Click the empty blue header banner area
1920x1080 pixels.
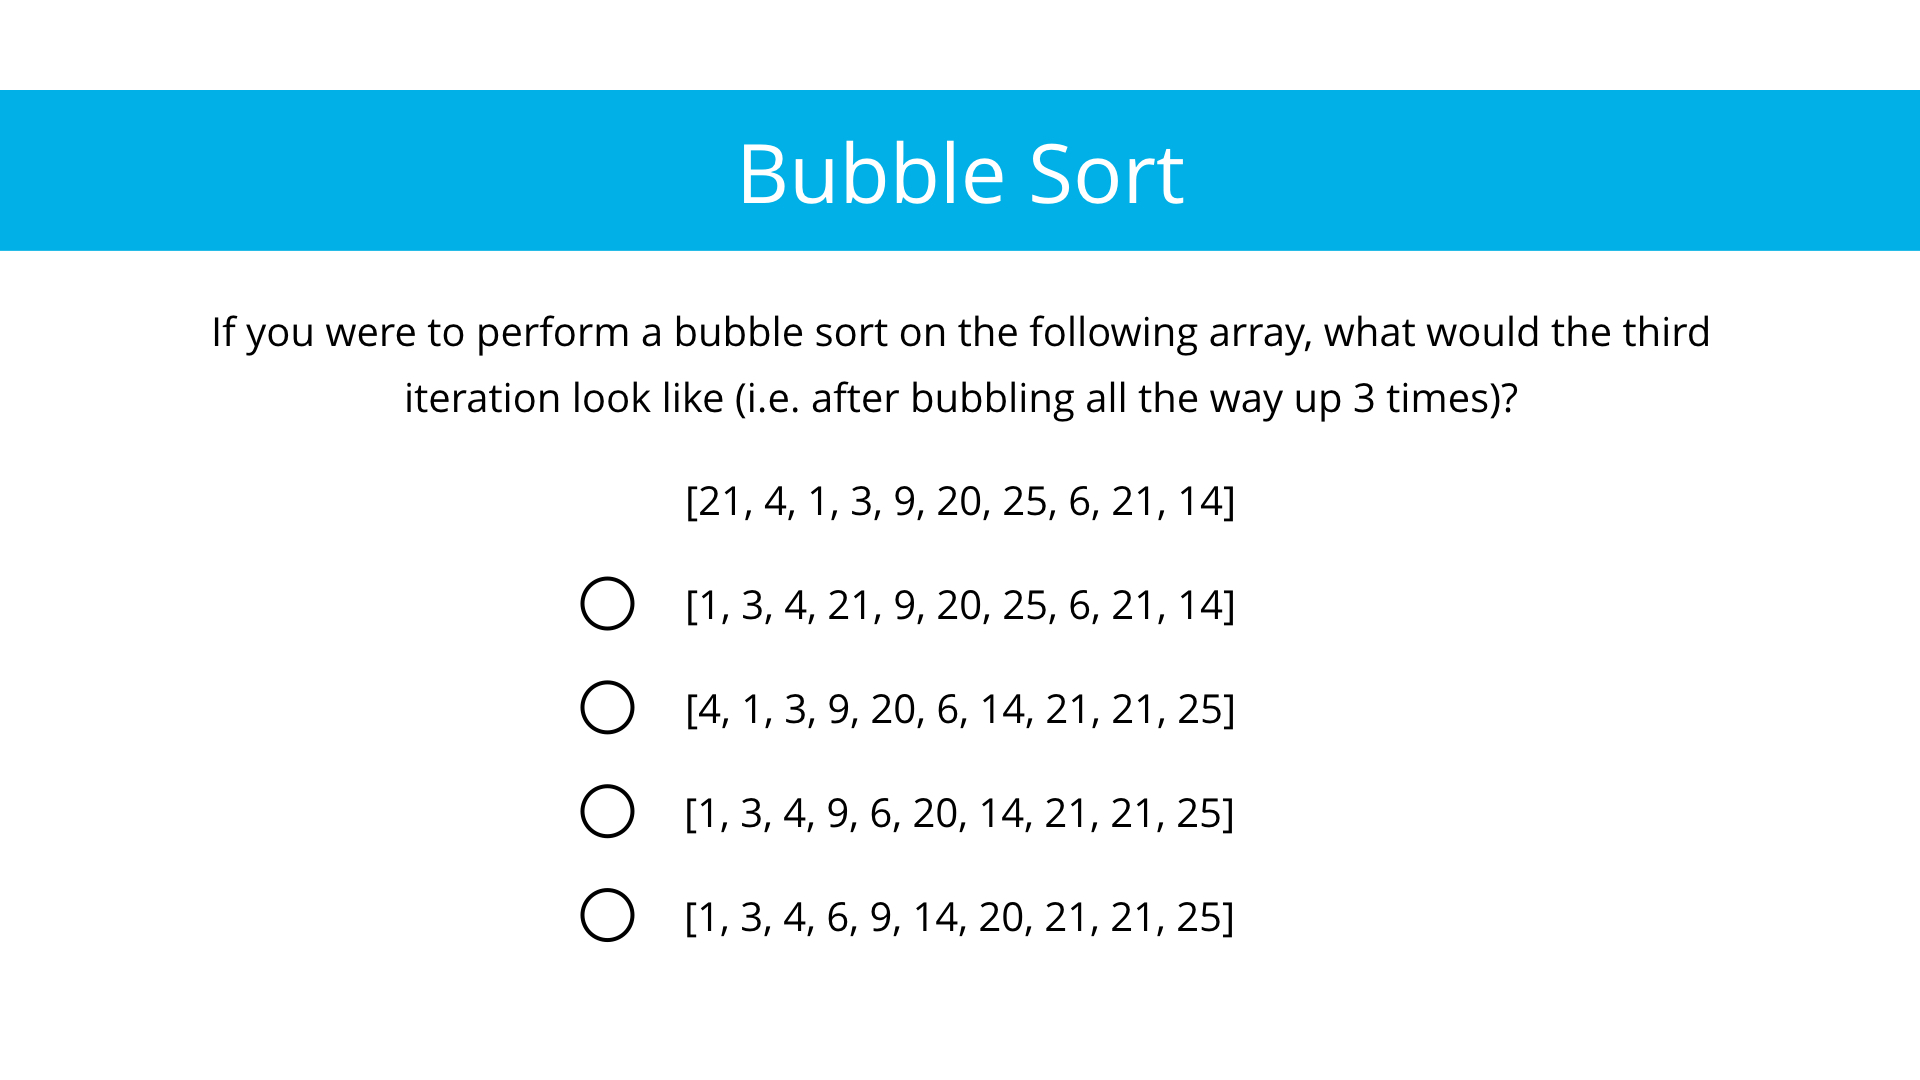300,170
